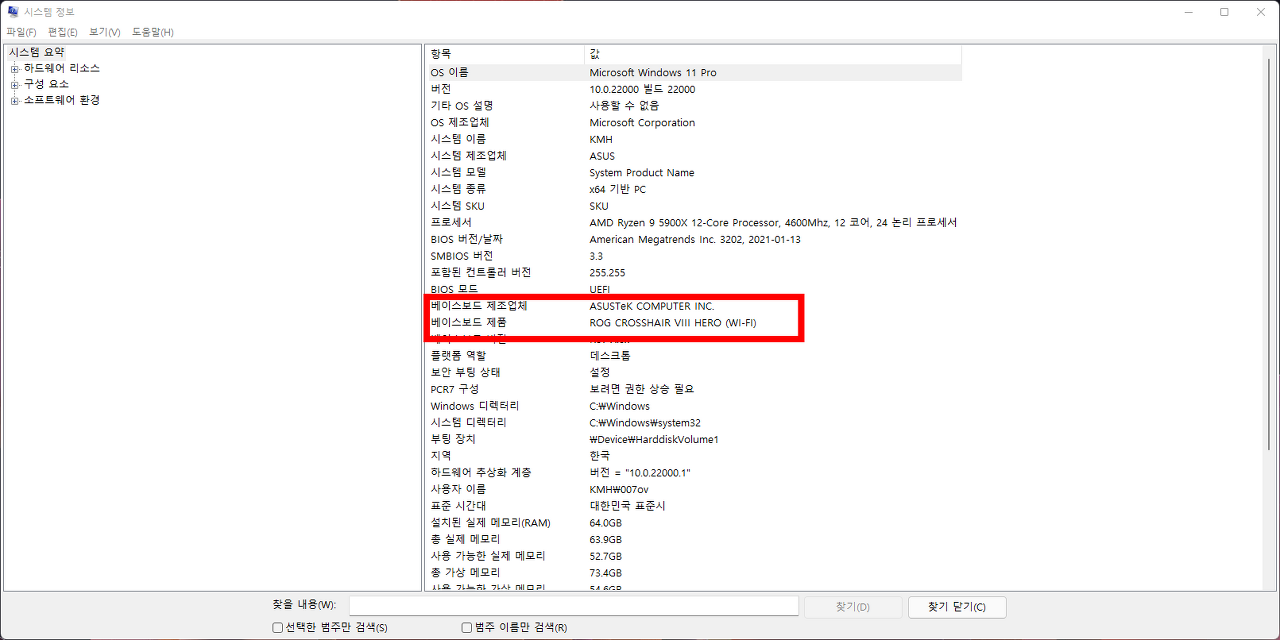
Task: Click the 64.0GB memory value
Action: click(606, 523)
